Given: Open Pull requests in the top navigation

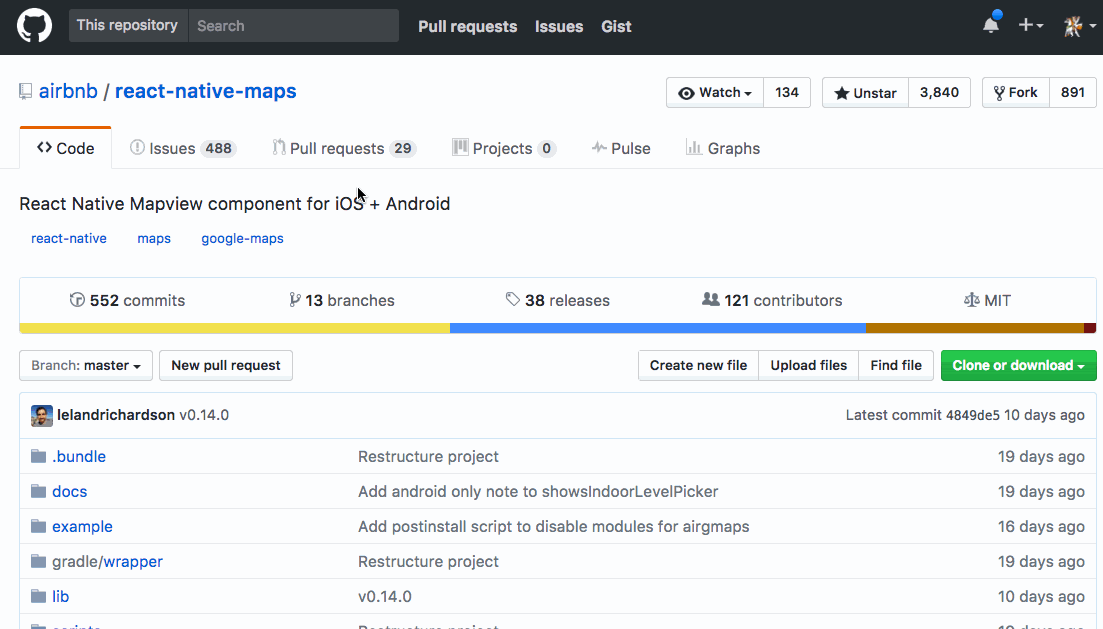Looking at the screenshot, I should click(x=467, y=26).
